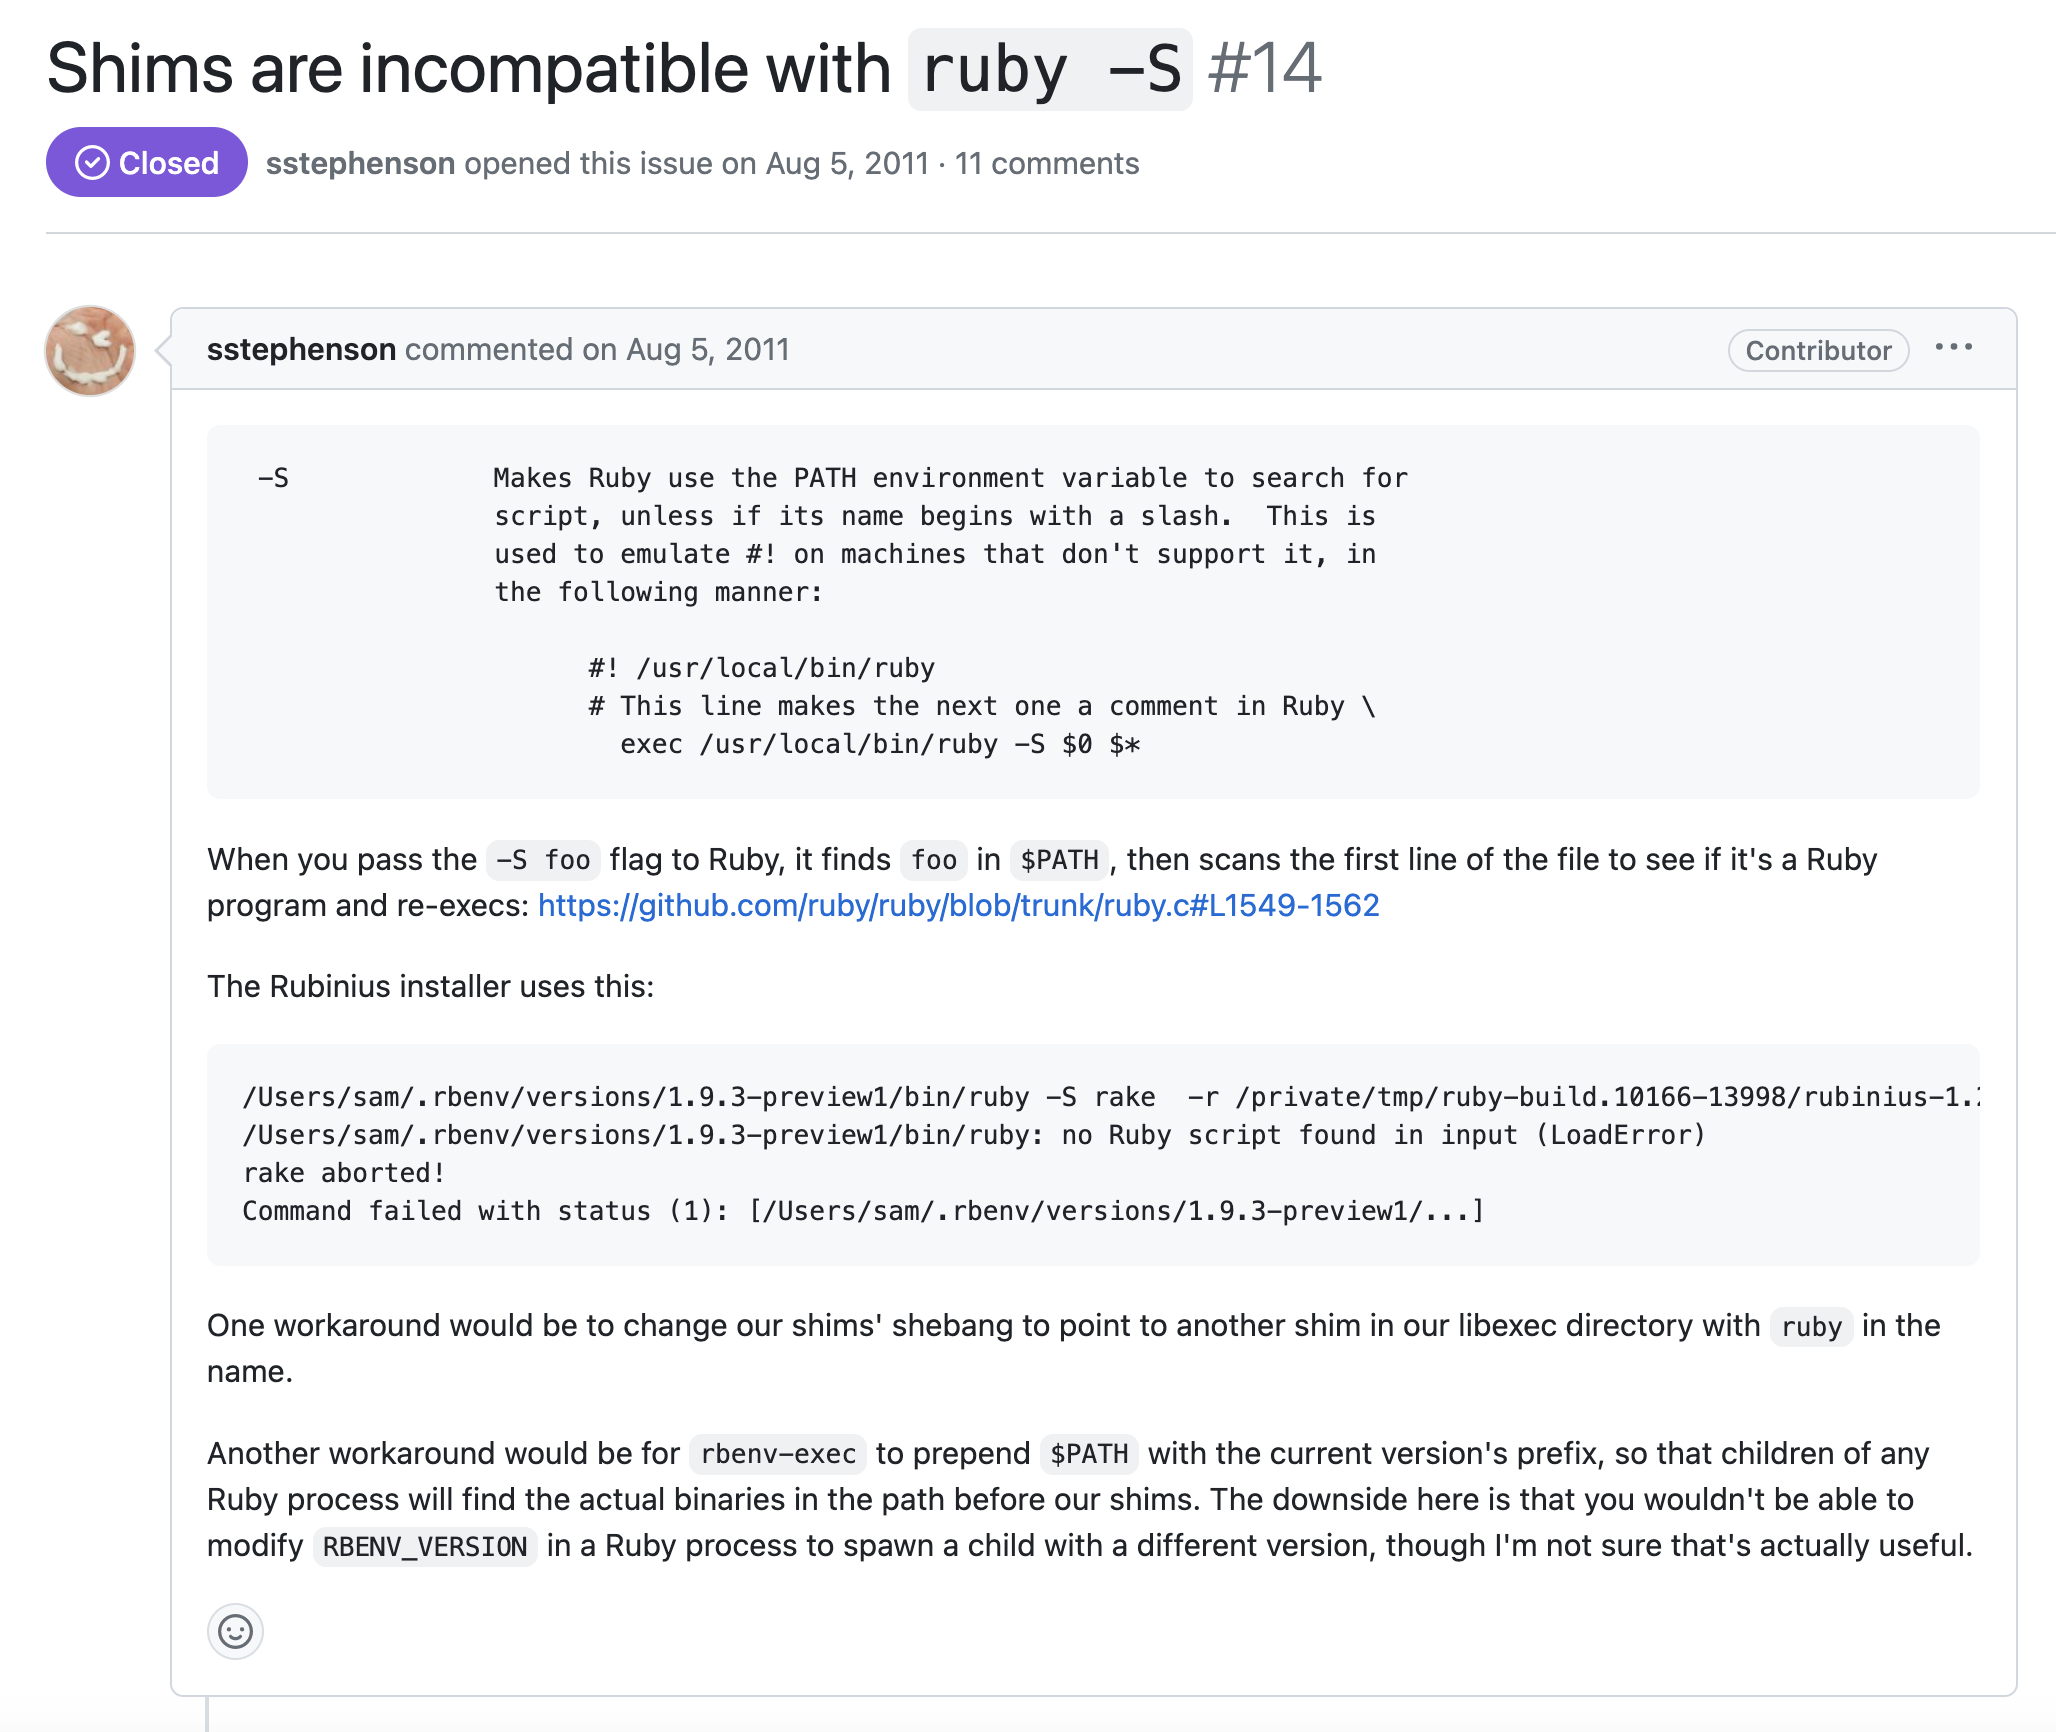Screen dimensions: 2056x1732
Task: Click sstephenson's profile avatar
Action: [x=90, y=351]
